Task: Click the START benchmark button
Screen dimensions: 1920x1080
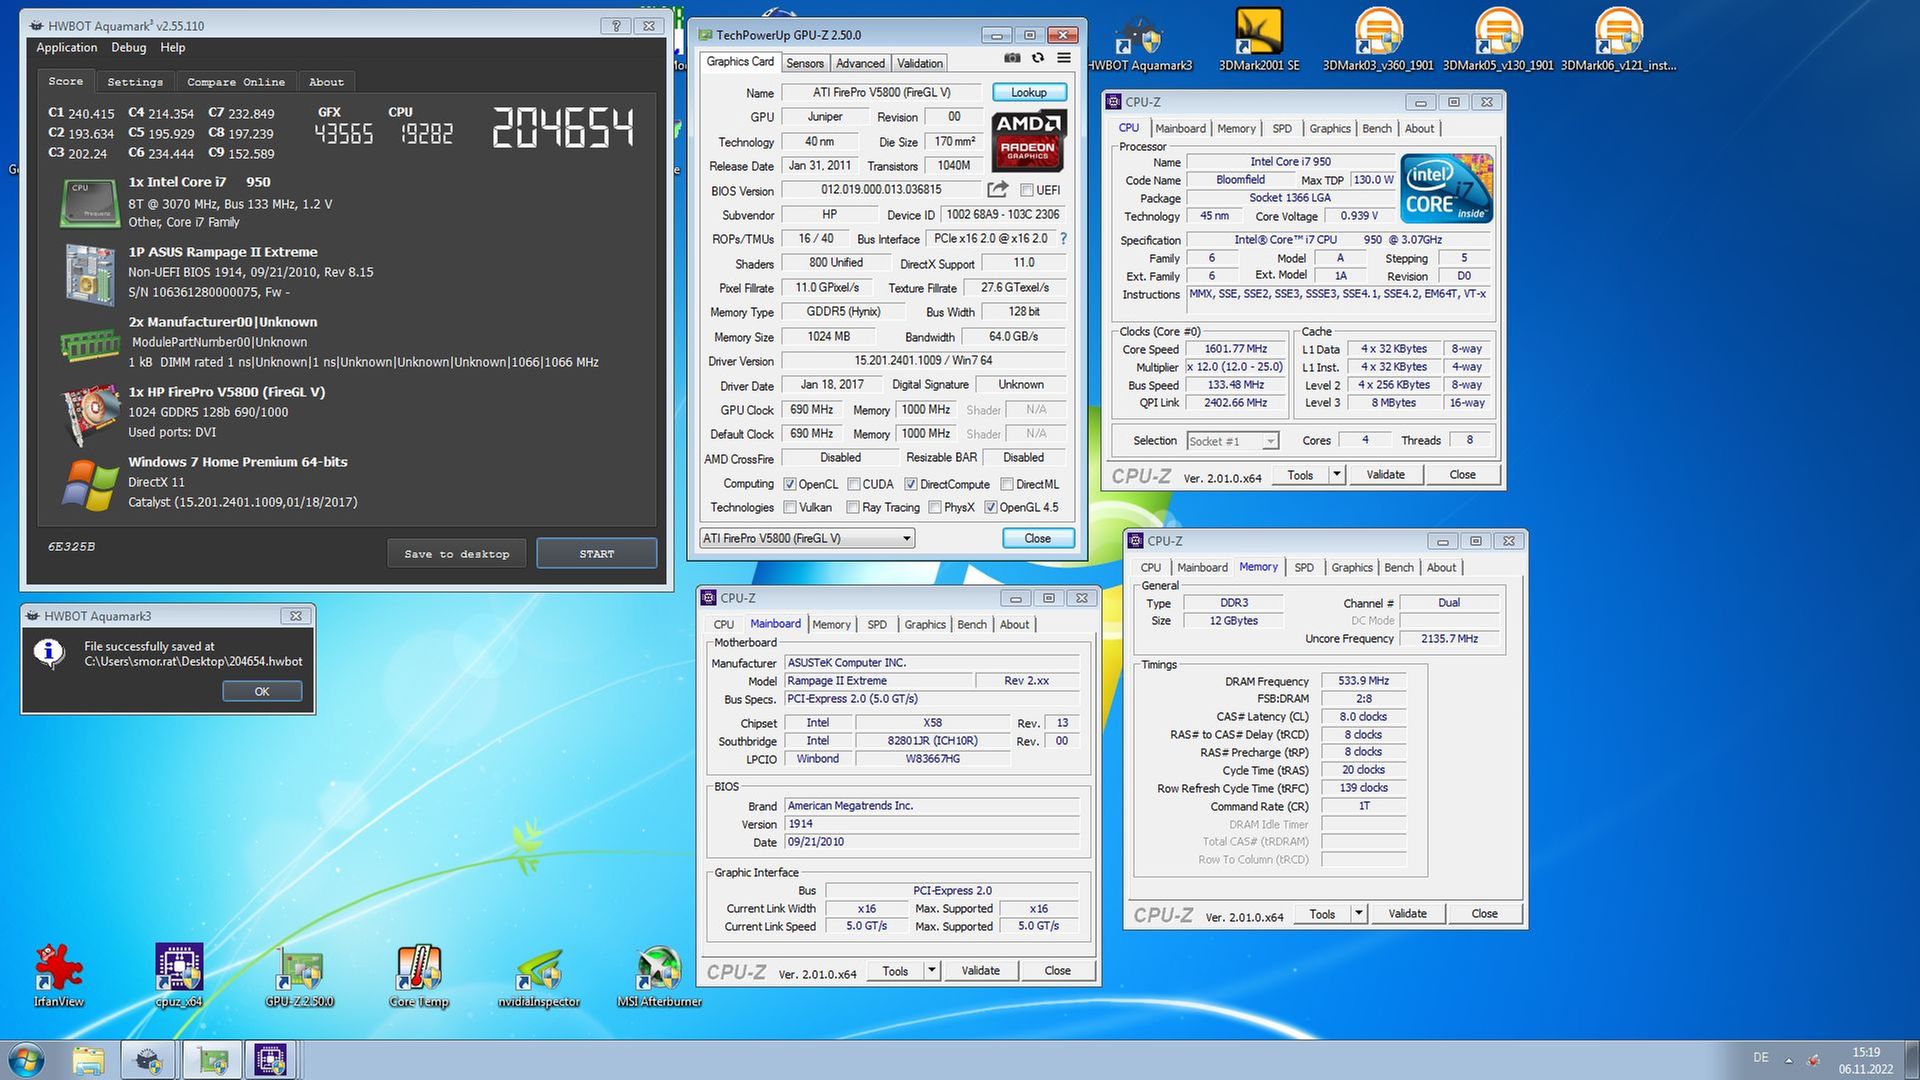Action: pos(597,554)
